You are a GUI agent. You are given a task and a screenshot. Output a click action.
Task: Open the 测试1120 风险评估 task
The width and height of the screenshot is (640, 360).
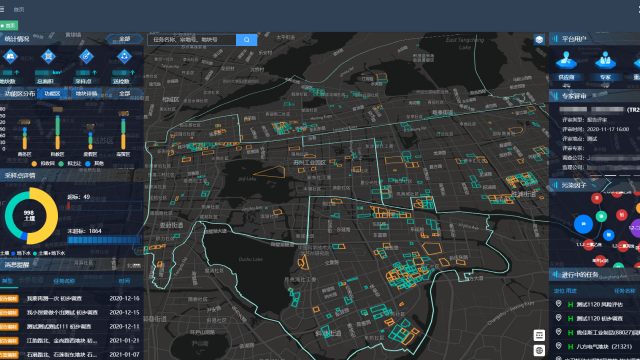599,304
